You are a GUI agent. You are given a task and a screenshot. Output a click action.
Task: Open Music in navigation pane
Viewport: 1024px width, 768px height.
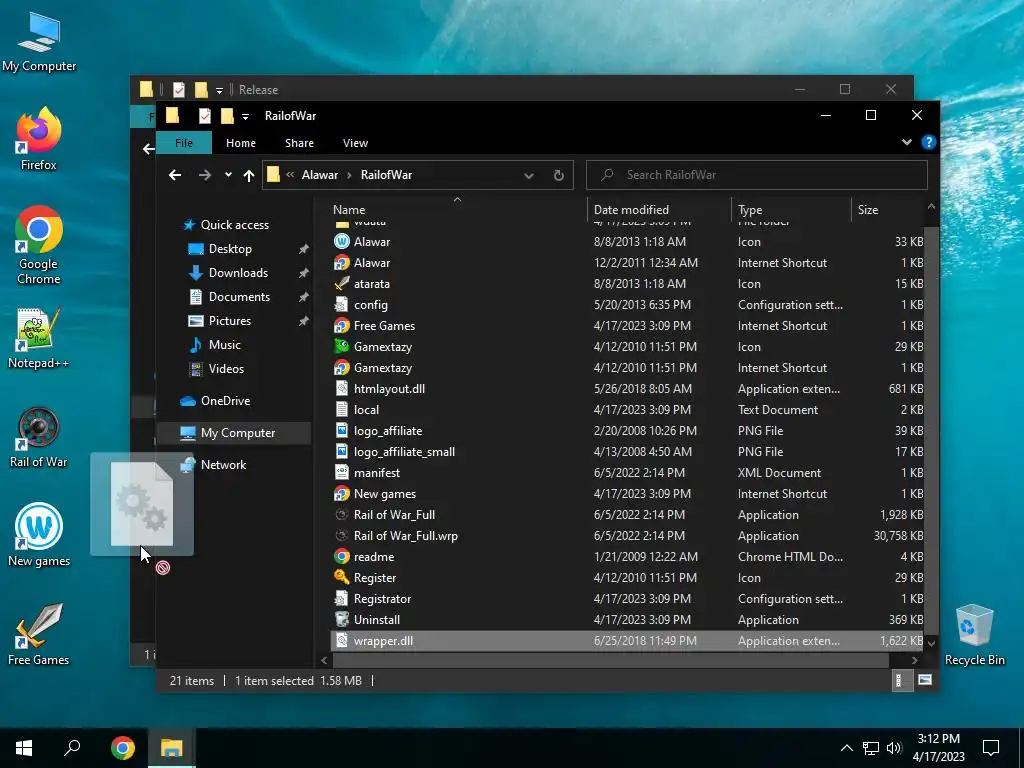pyautogui.click(x=225, y=345)
